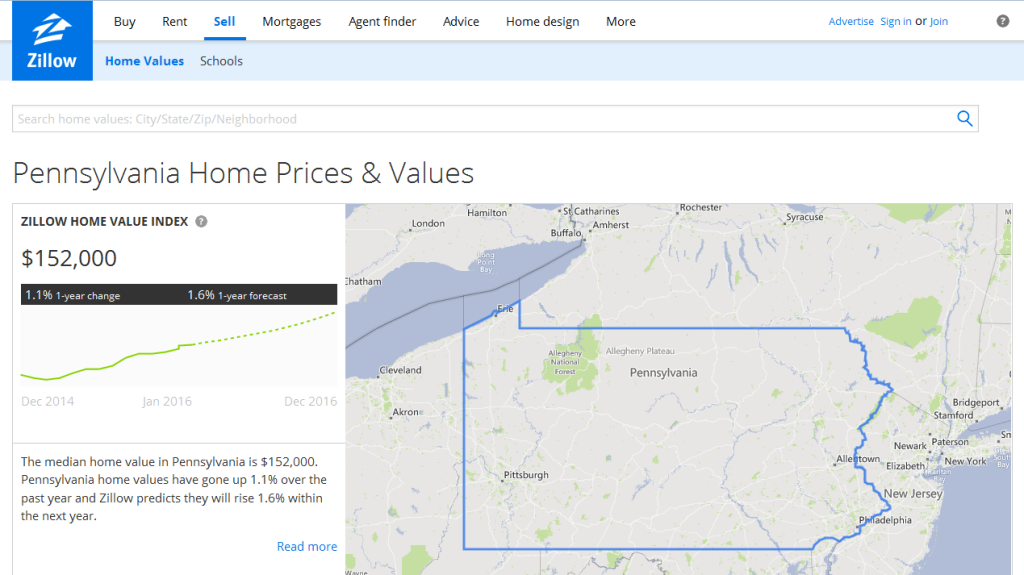The height and width of the screenshot is (575, 1024).
Task: Click Pittsburgh on the map
Action: click(x=526, y=475)
